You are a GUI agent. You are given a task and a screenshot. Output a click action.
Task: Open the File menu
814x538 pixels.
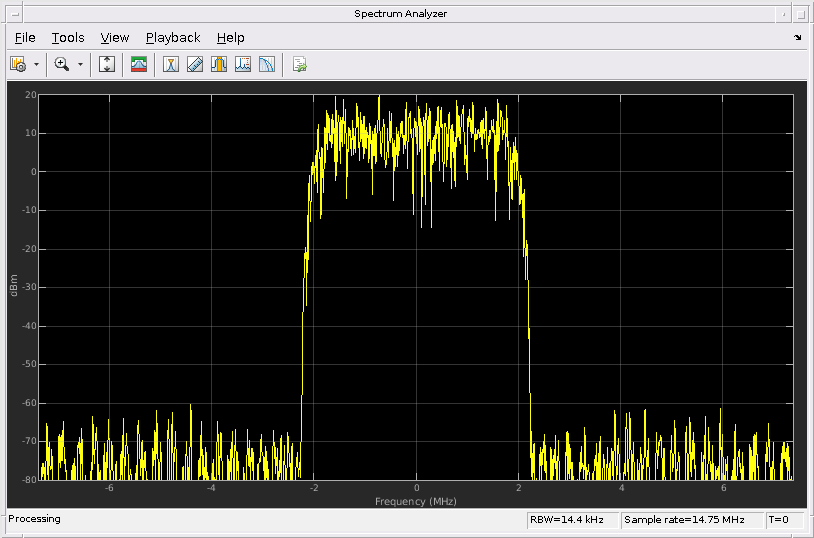[x=25, y=37]
